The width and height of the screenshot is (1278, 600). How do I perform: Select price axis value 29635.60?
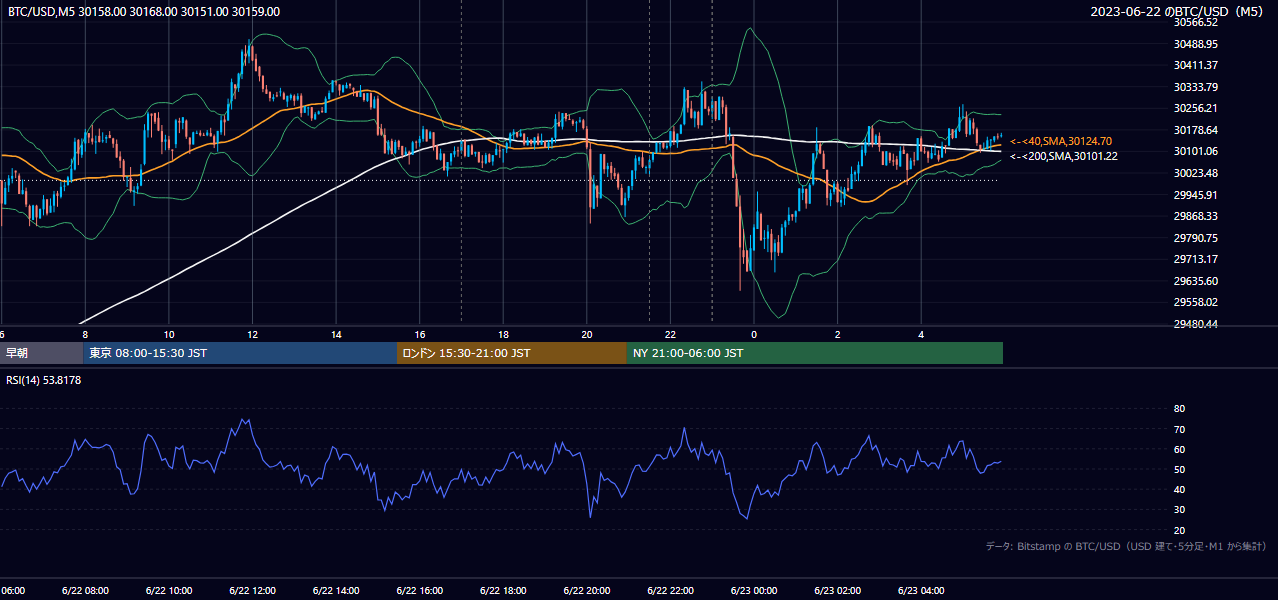click(1195, 281)
